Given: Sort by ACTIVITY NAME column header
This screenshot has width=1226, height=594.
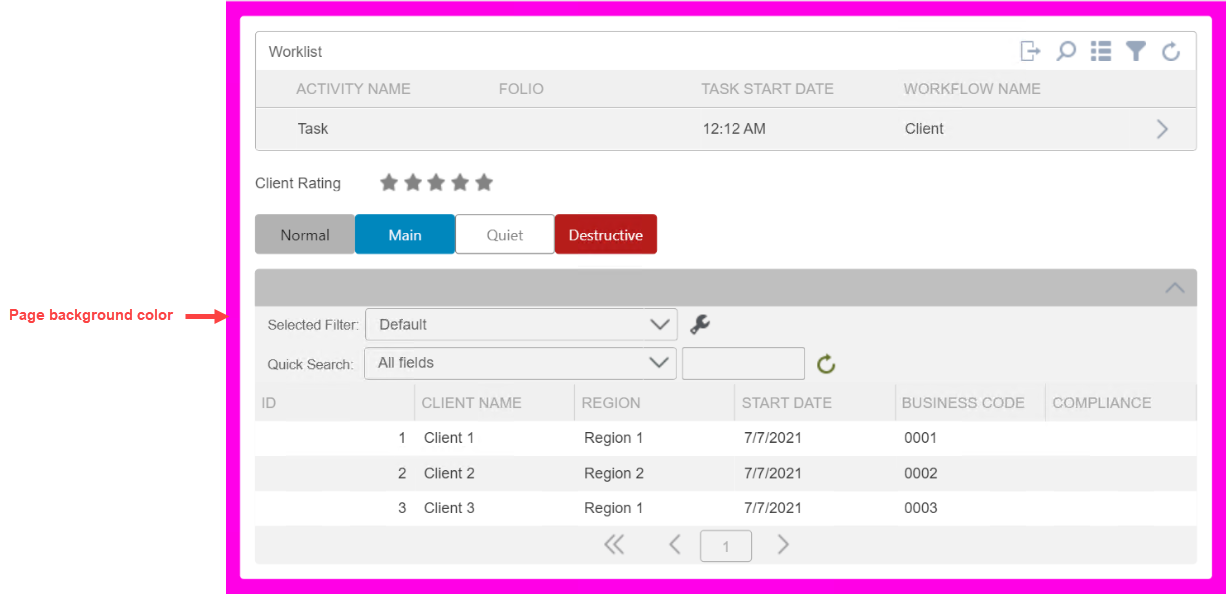Looking at the screenshot, I should 353,89.
